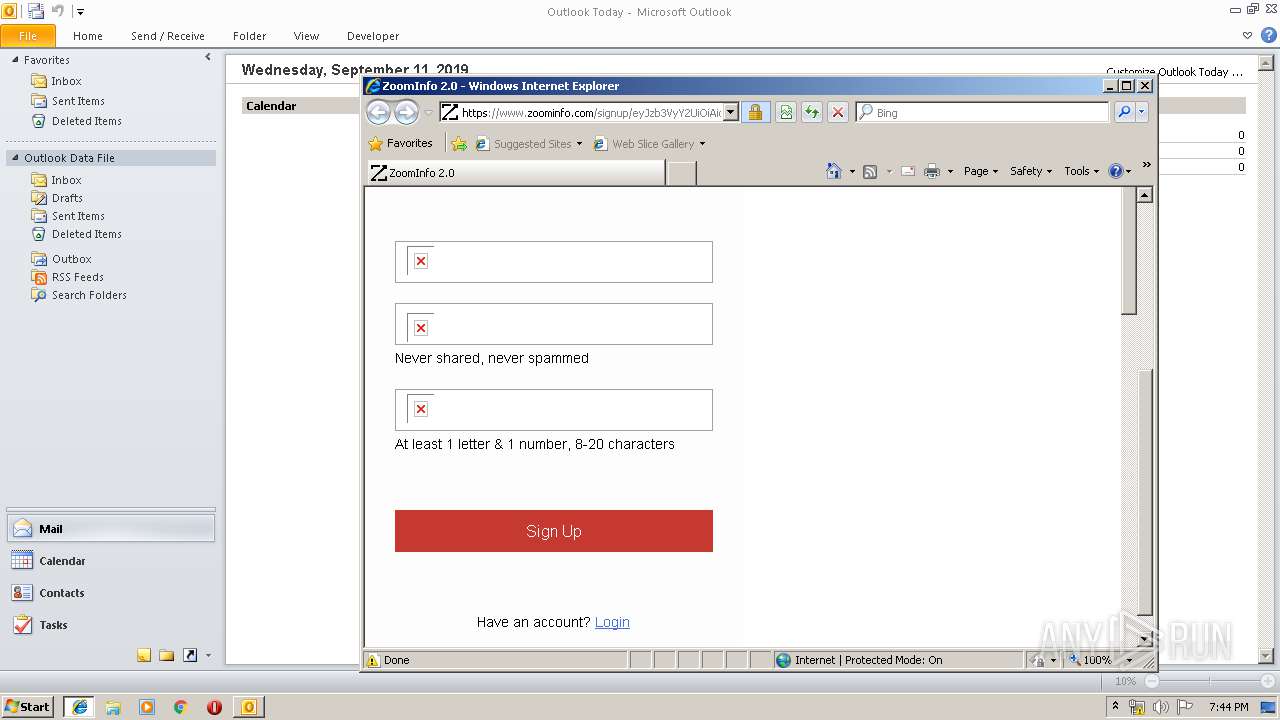This screenshot has height=720, width=1280.
Task: Open the Safety menu dropdown
Action: click(x=1031, y=171)
